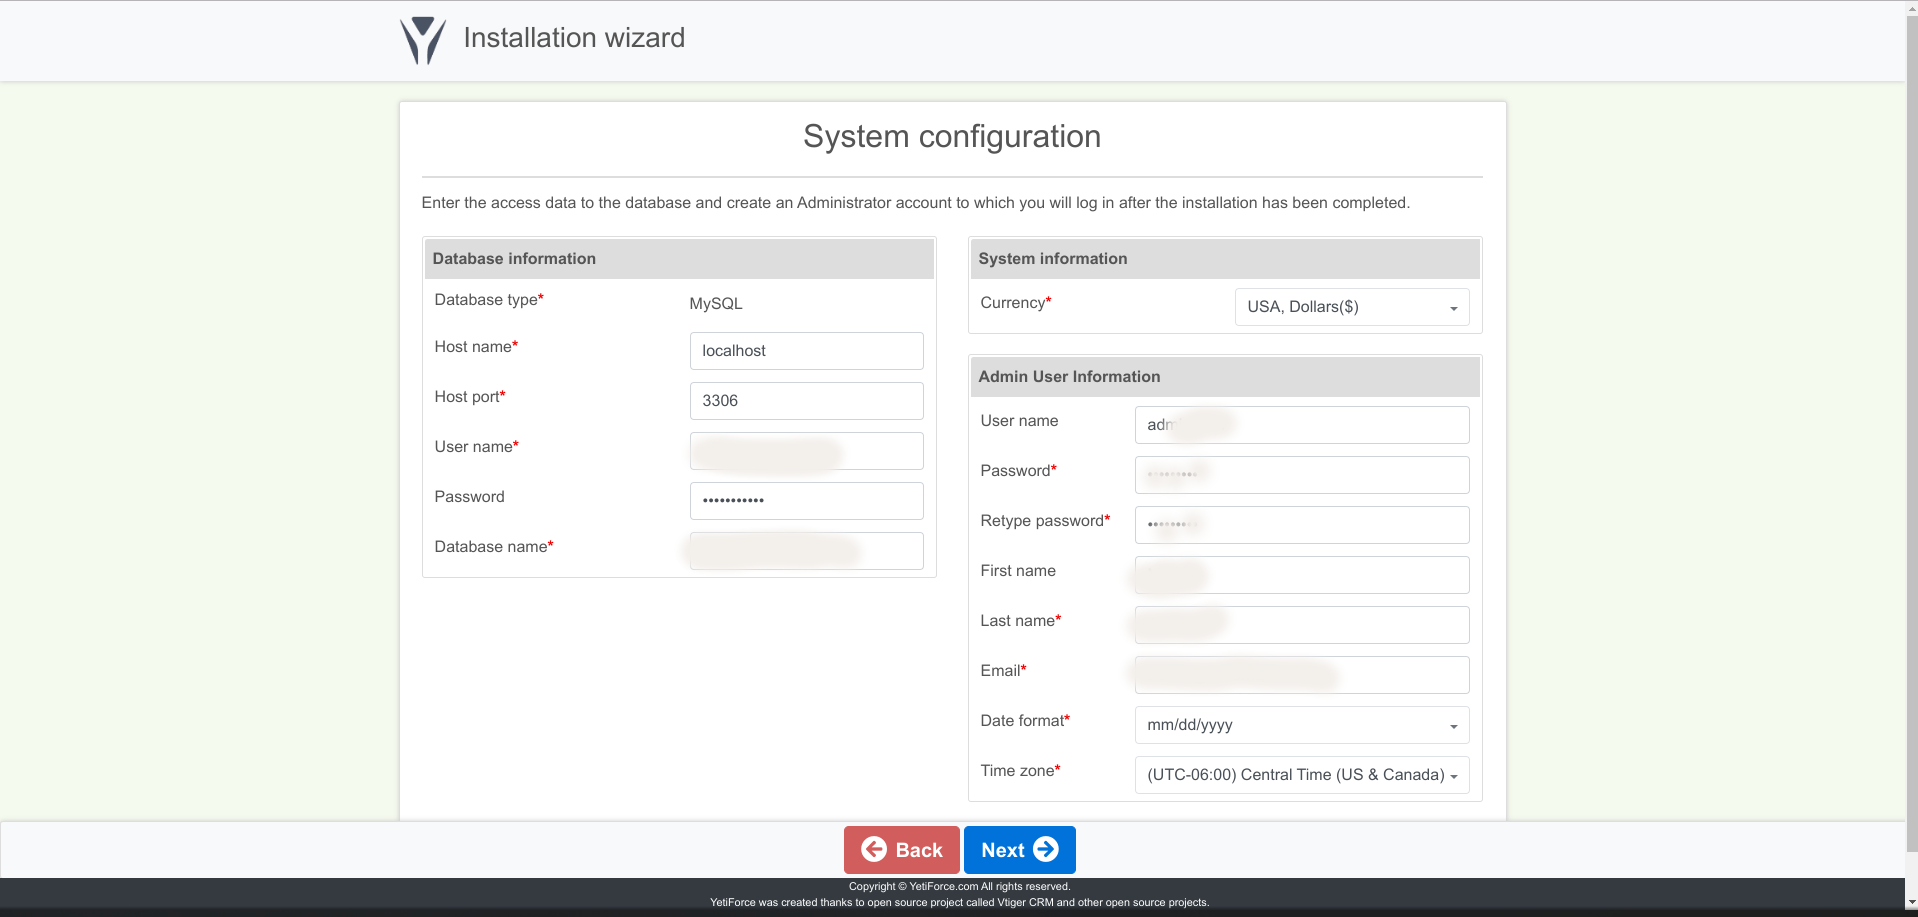Screen dimensions: 1918x917
Task: Click the left arrow icon in Back
Action: (x=874, y=849)
